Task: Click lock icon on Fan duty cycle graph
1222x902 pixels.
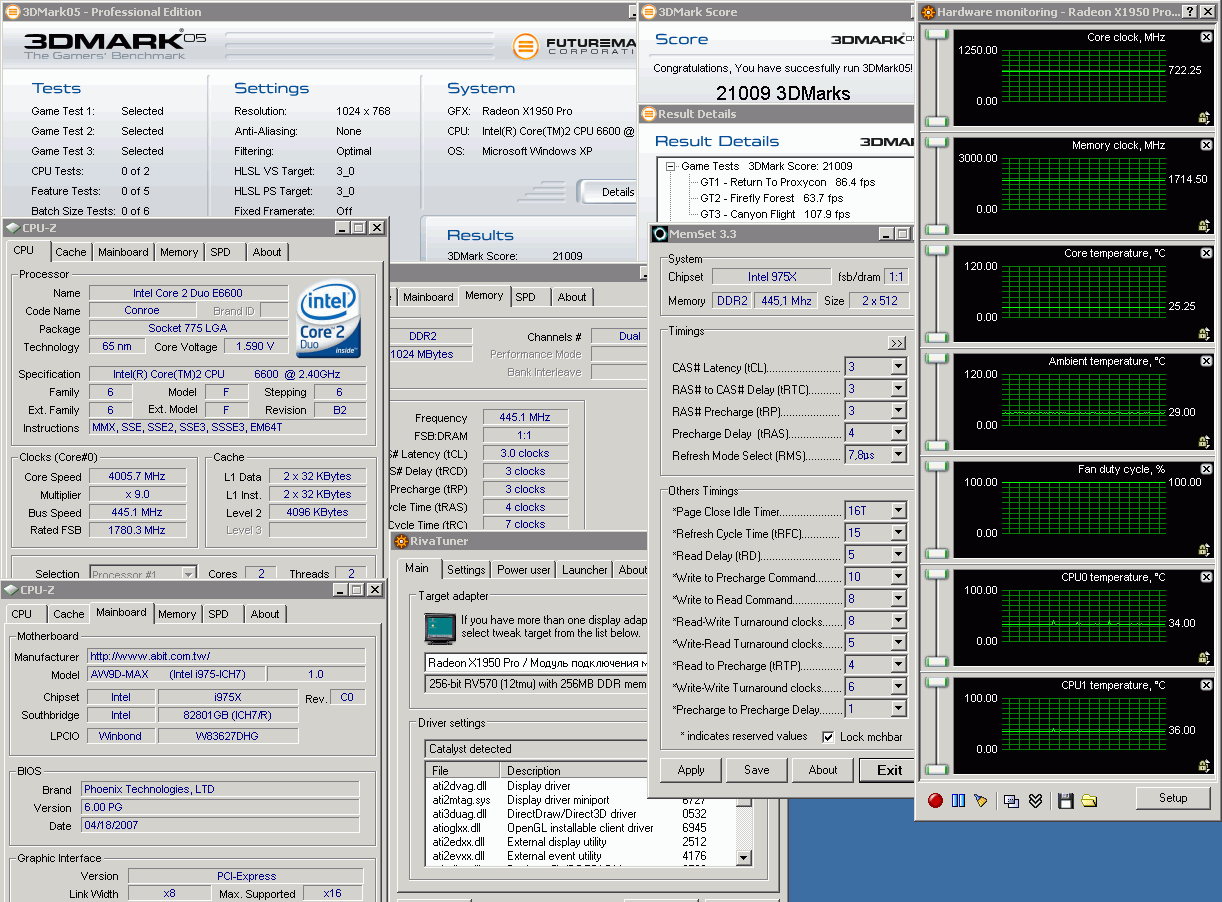Action: [1205, 550]
